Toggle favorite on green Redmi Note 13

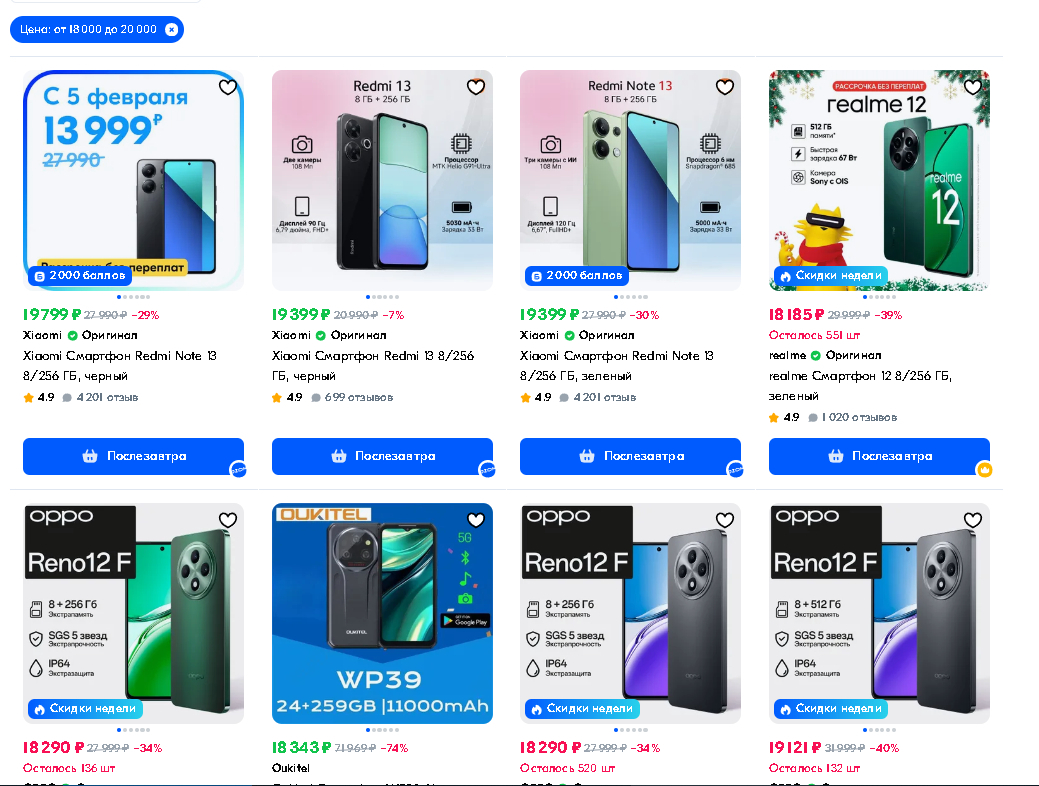pyautogui.click(x=724, y=87)
